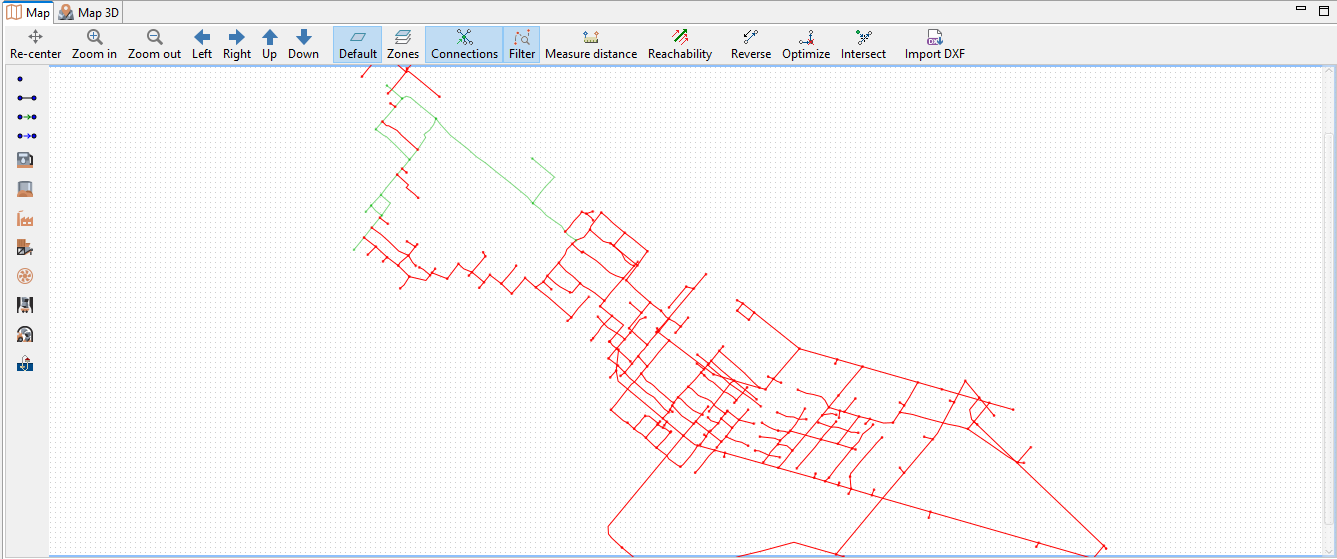The image size is (1337, 559).
Task: Pan the map Right
Action: (x=237, y=45)
